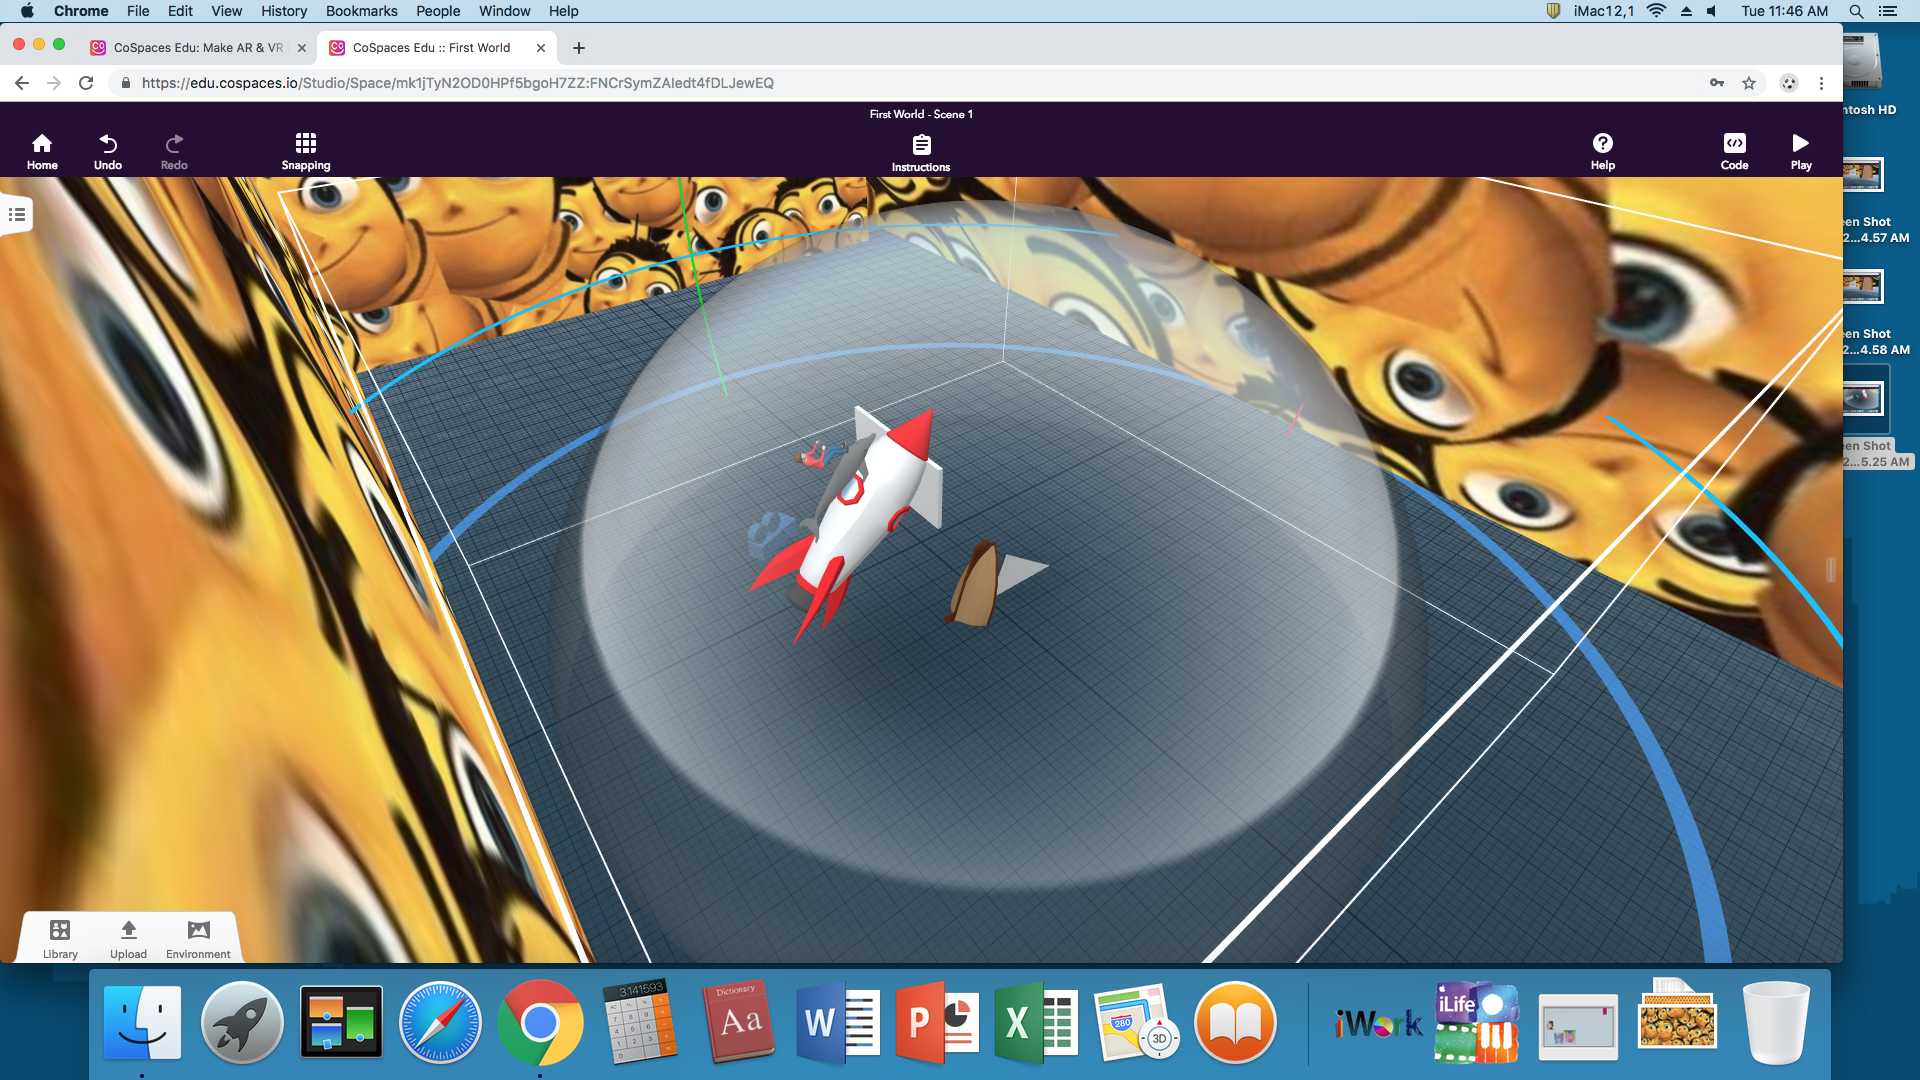Image resolution: width=1920 pixels, height=1080 pixels.
Task: Click the Redo toolbar button
Action: (x=174, y=151)
